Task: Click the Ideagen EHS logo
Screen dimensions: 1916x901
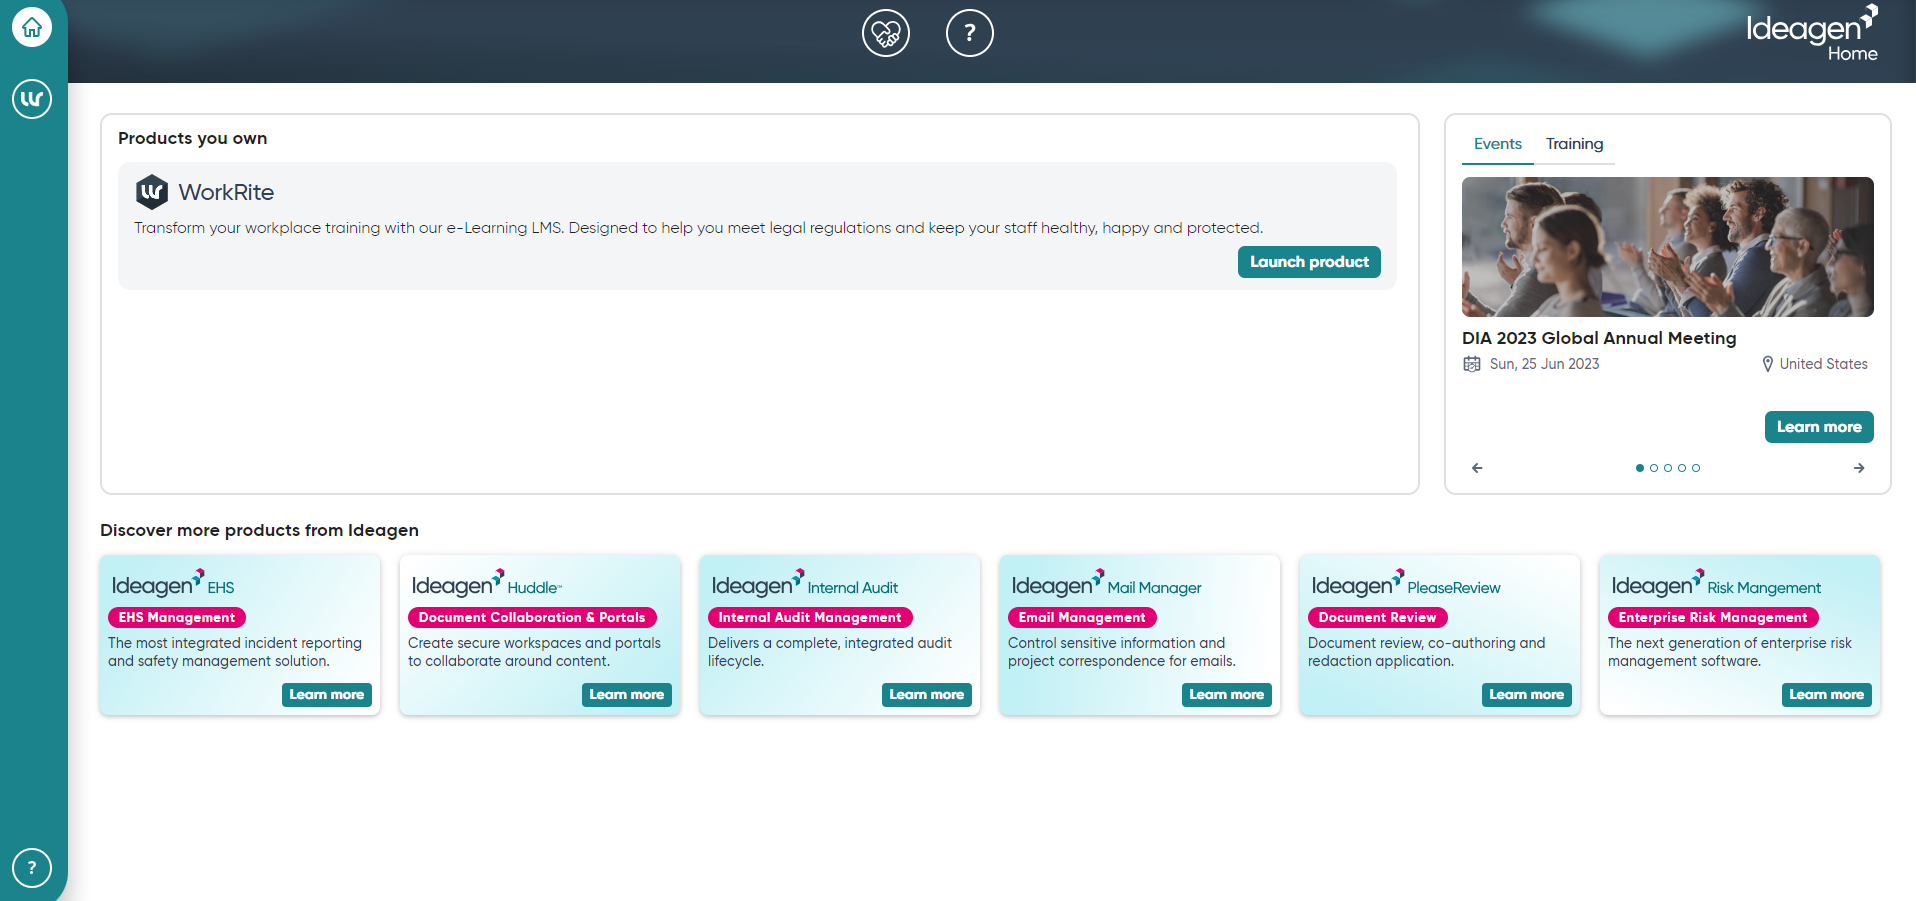Action: (x=173, y=584)
